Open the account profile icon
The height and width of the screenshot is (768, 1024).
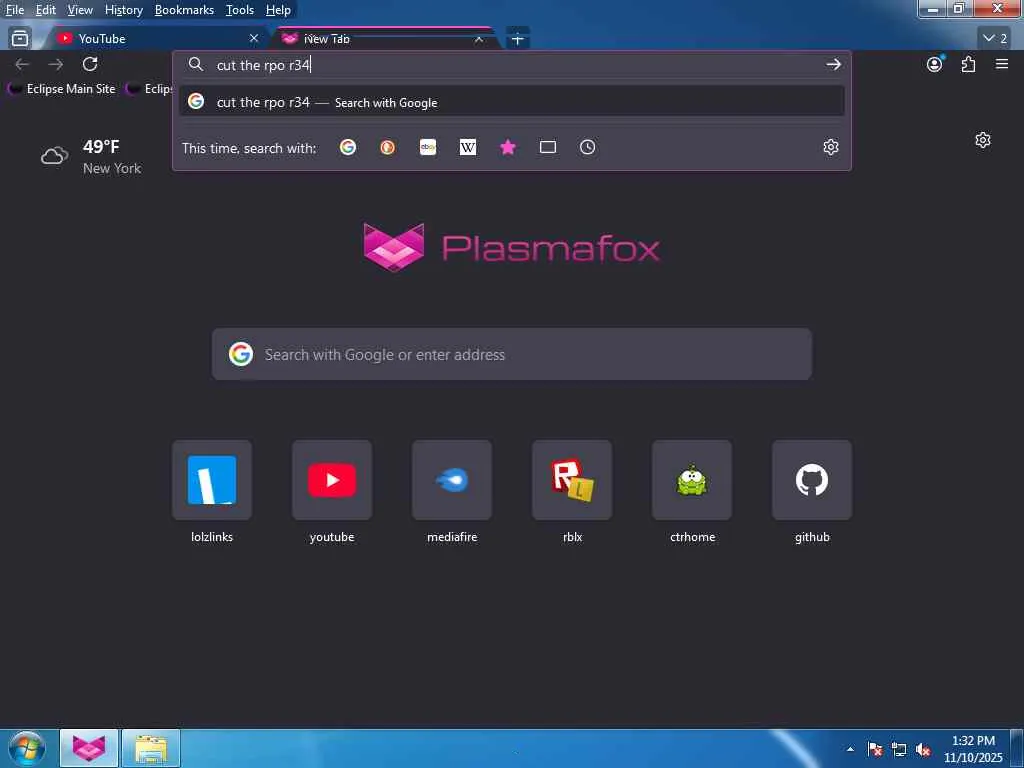(x=935, y=64)
